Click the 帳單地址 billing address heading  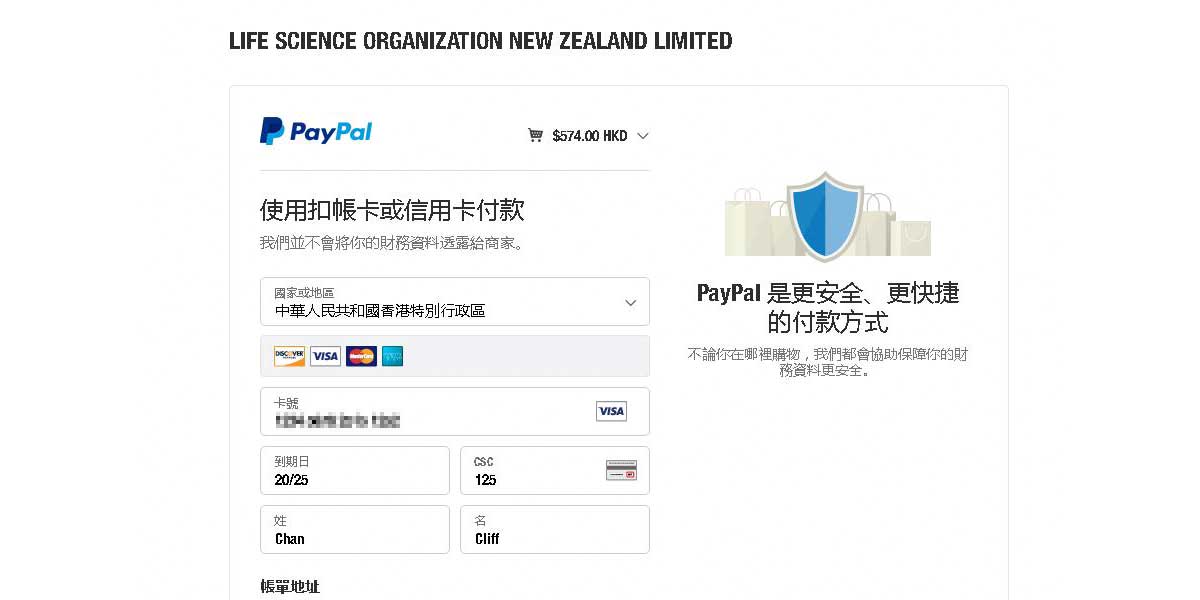tap(290, 587)
